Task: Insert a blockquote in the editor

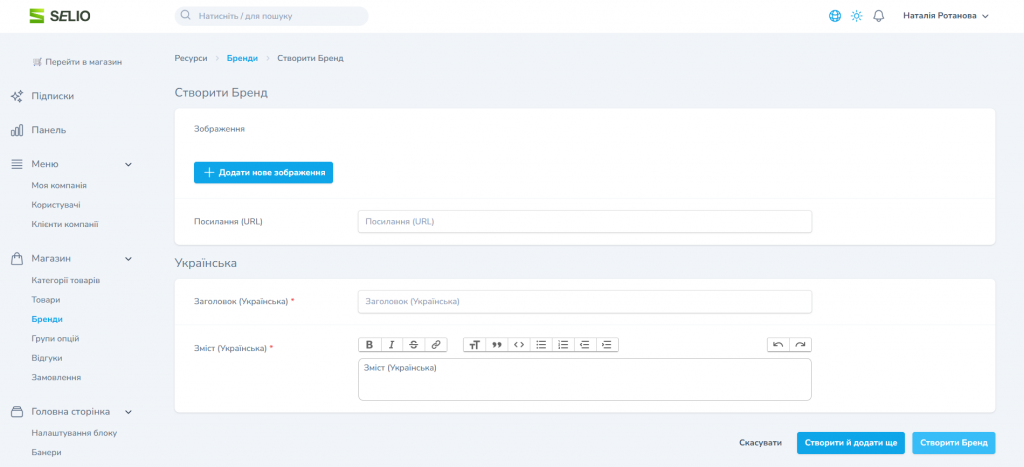Action: coord(497,344)
